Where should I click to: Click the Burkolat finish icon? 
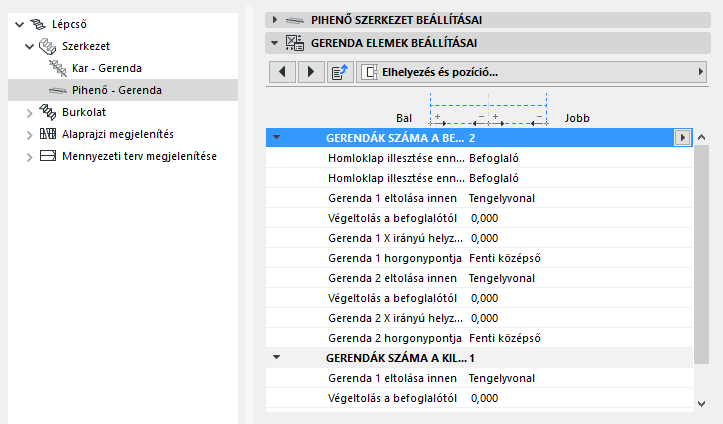[x=47, y=112]
